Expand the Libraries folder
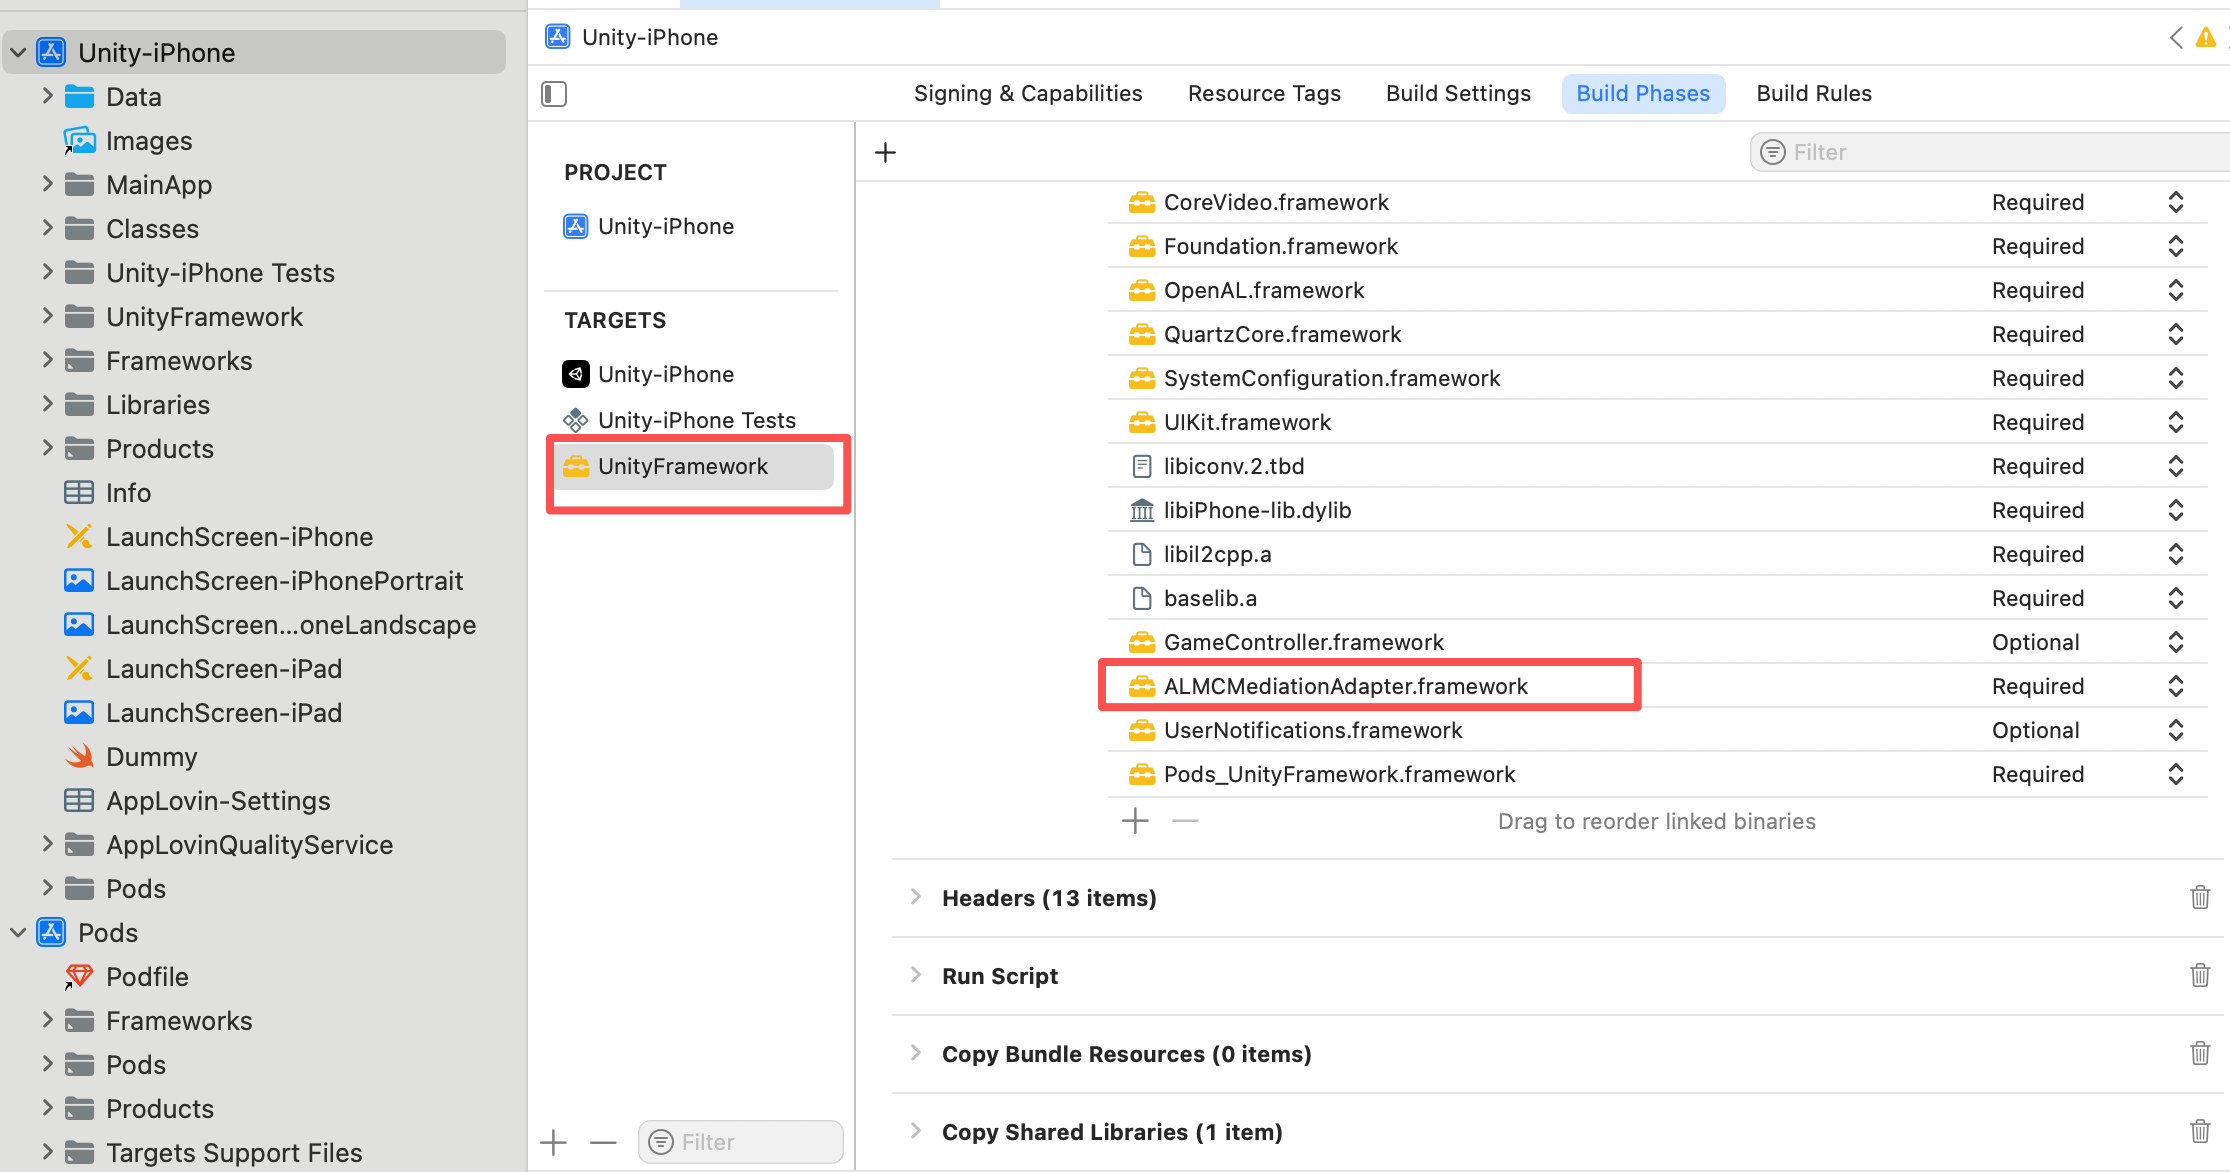 pos(47,404)
